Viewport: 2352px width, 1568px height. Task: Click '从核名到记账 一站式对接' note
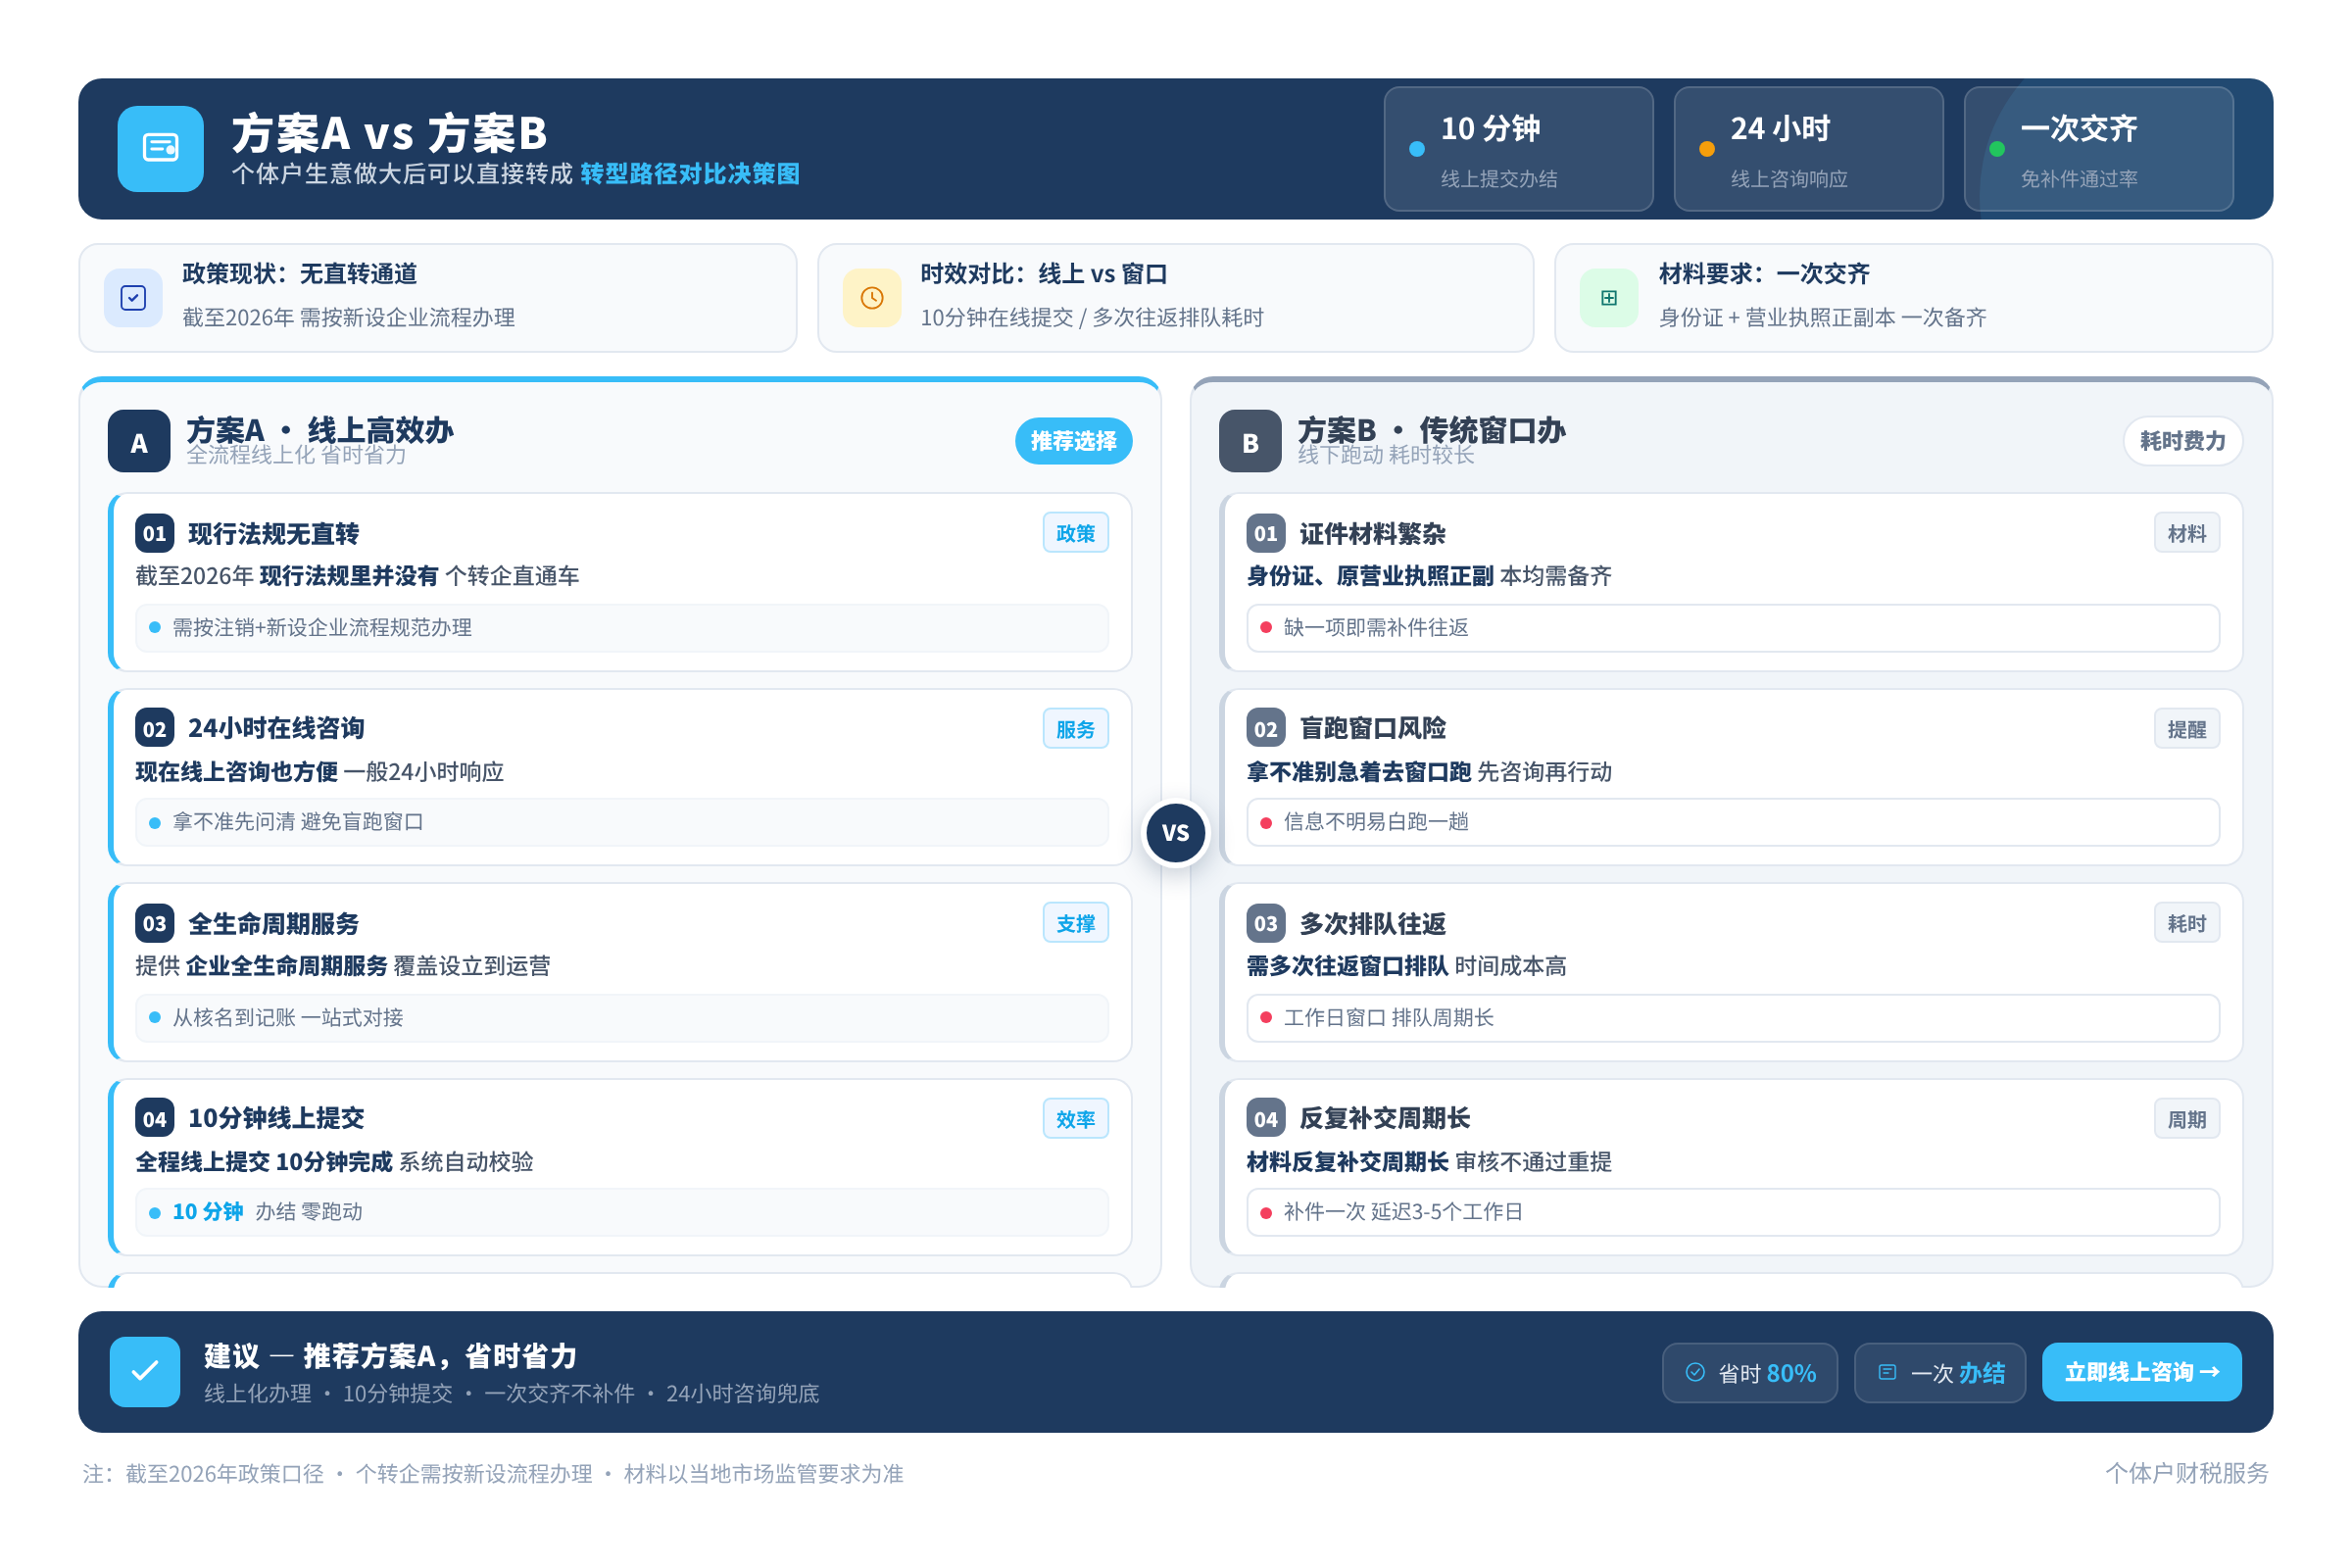[x=622, y=1018]
